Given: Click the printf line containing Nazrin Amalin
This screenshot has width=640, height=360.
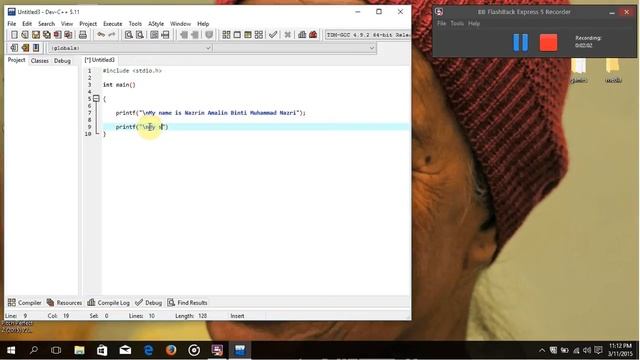Looking at the screenshot, I should point(211,113).
